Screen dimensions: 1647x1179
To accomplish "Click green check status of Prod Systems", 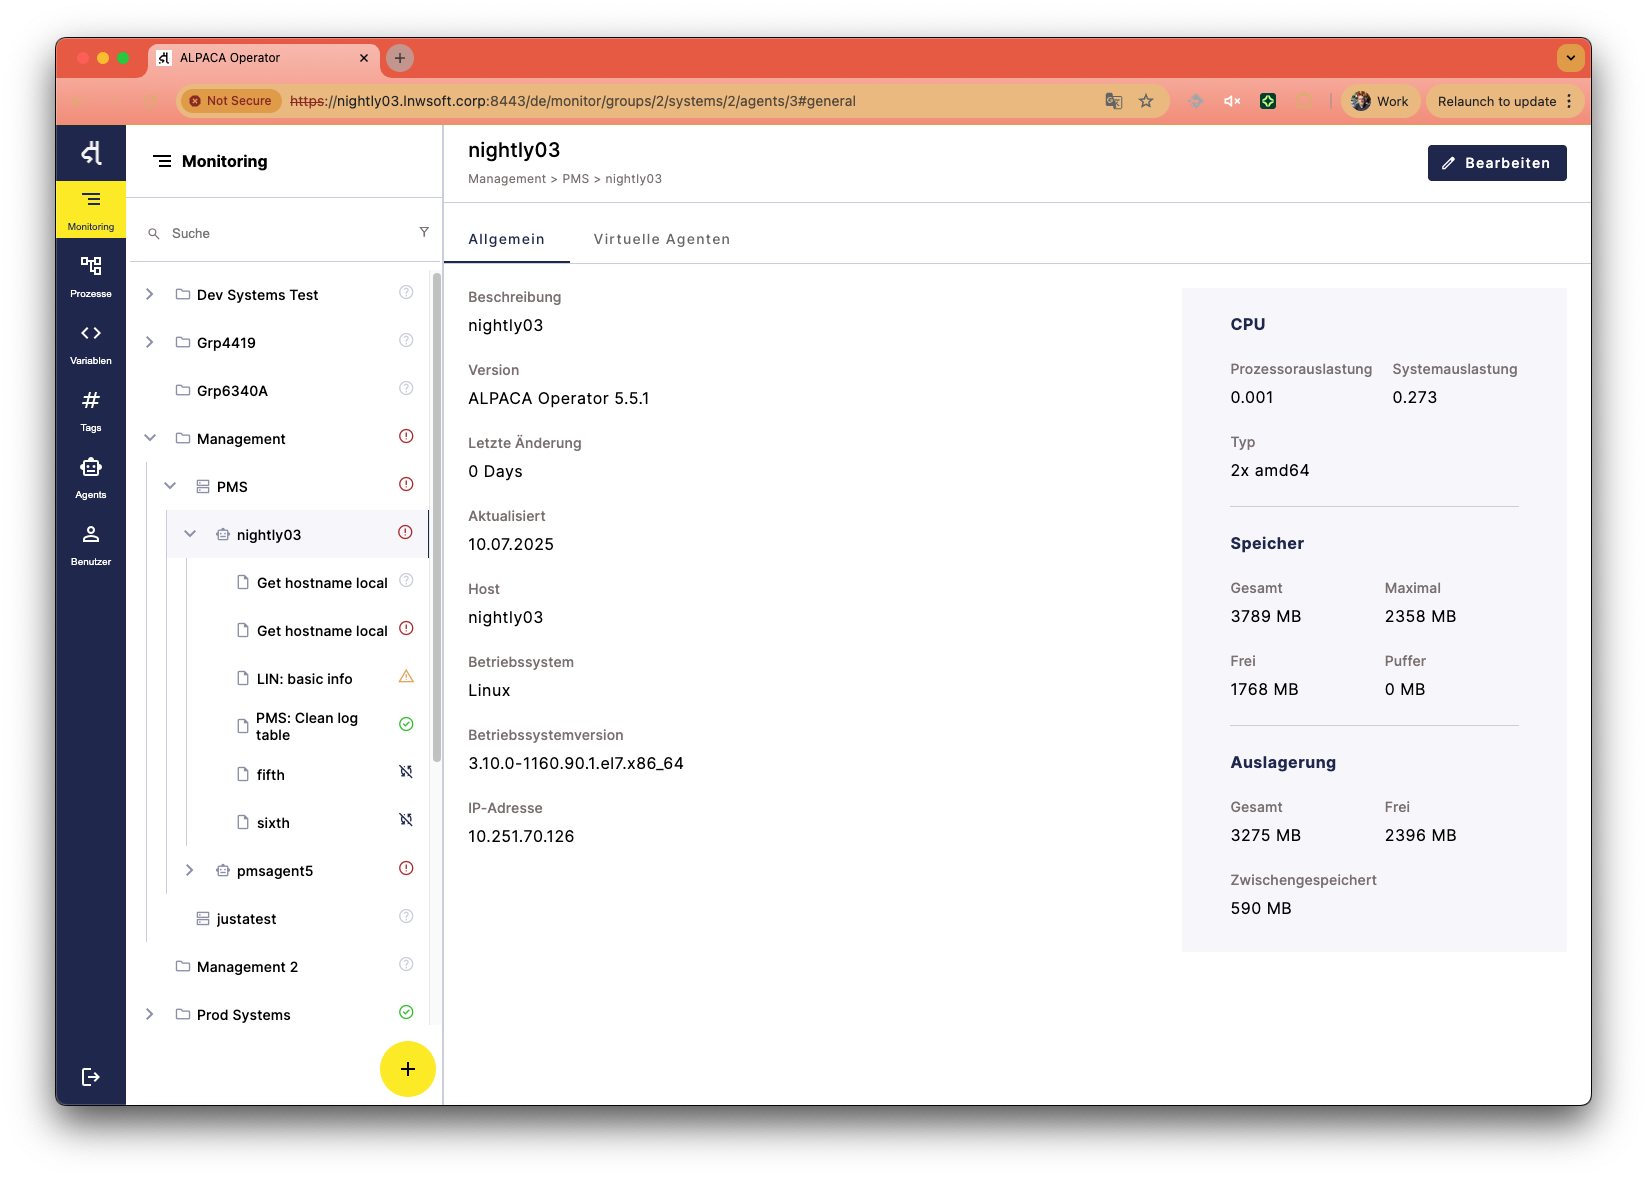I will 406,1012.
